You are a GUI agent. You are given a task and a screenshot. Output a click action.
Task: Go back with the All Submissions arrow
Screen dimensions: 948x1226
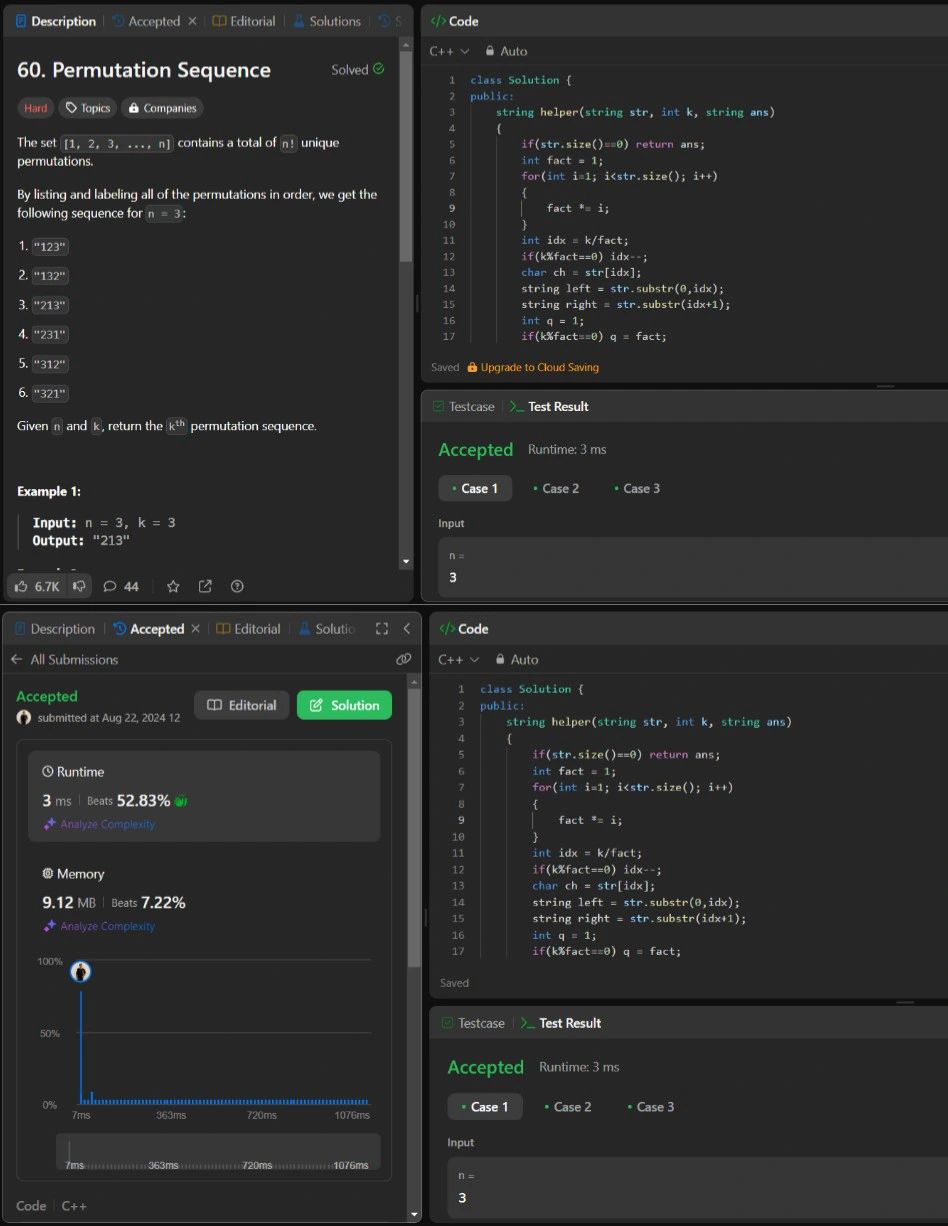pyautogui.click(x=16, y=659)
